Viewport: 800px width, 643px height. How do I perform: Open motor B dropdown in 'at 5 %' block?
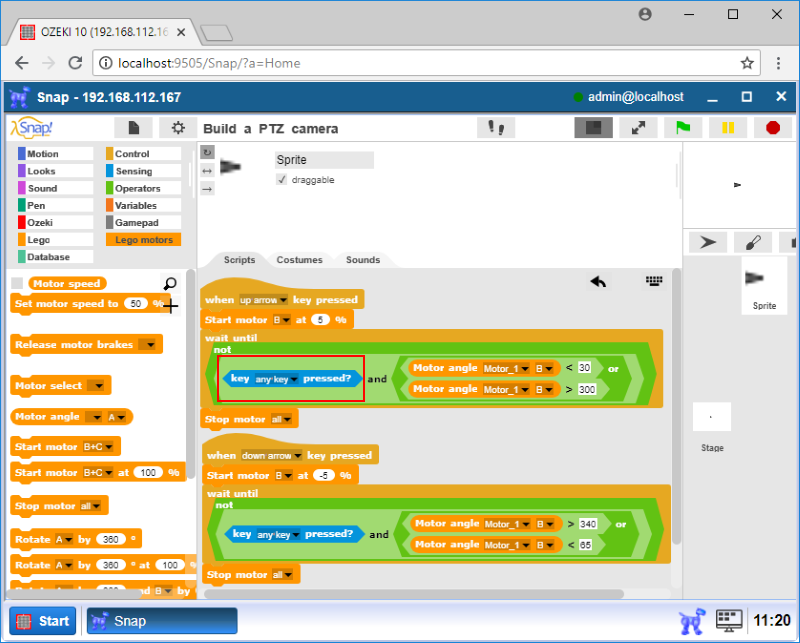coord(282,320)
